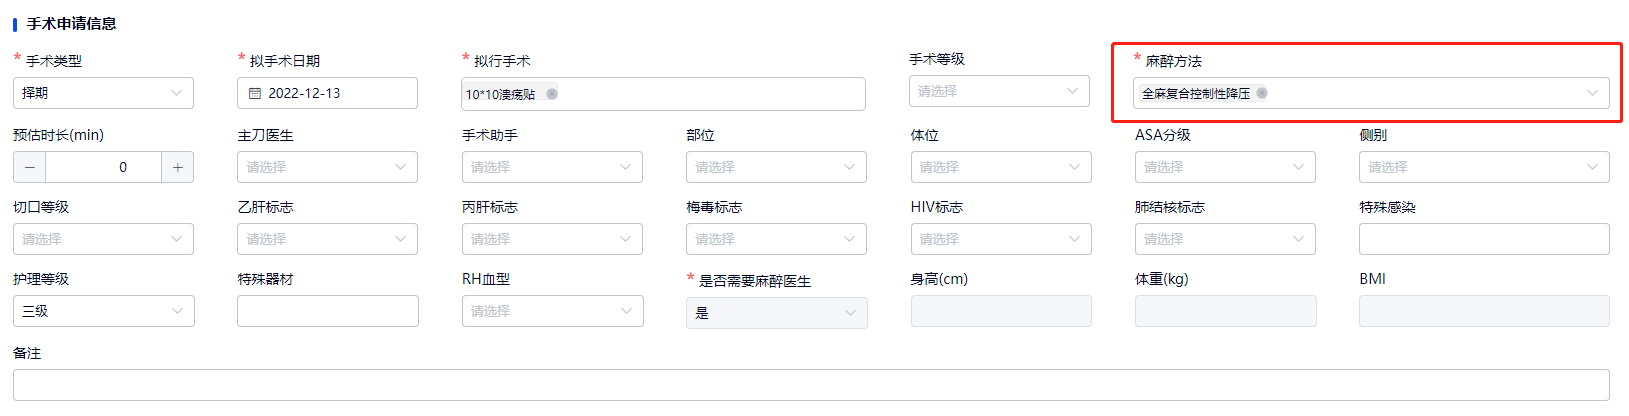The image size is (1629, 416).
Task: Expand the ASA分级 dropdown
Action: tap(1225, 167)
